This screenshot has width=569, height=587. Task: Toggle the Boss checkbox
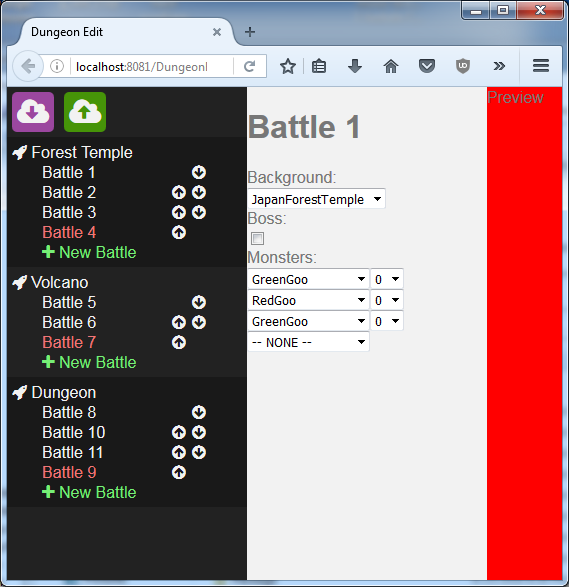[x=258, y=238]
